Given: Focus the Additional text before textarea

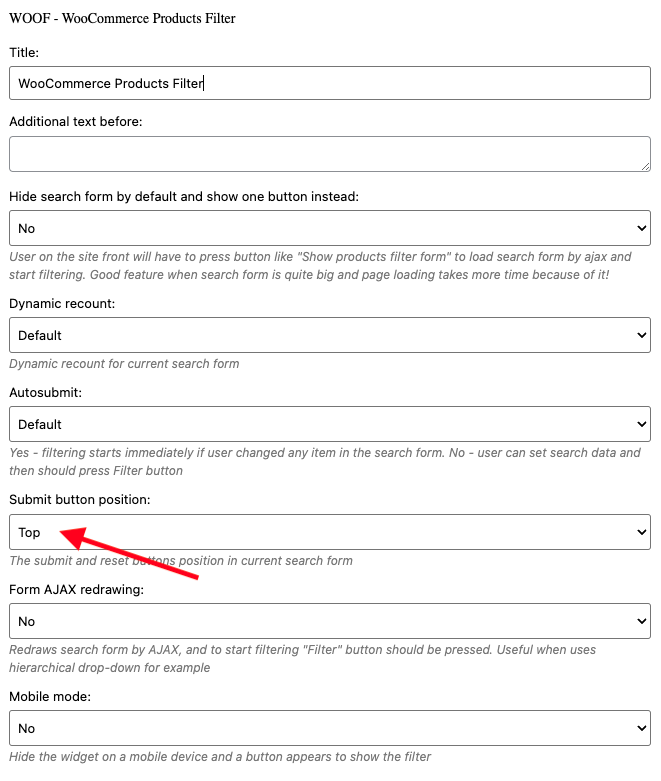Looking at the screenshot, I should 330,154.
